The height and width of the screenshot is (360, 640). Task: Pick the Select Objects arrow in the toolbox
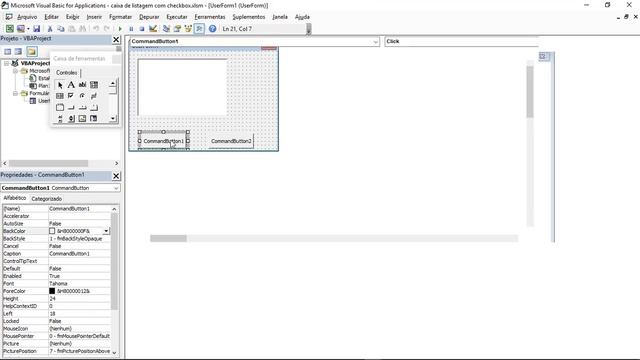[x=60, y=85]
